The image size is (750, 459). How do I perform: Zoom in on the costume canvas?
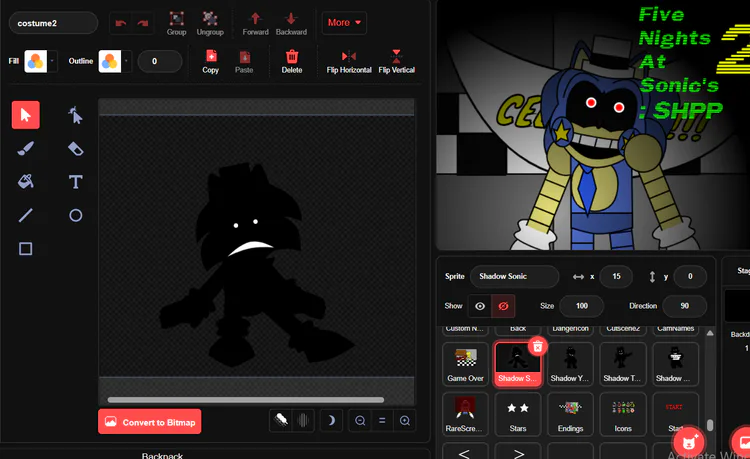(x=405, y=421)
